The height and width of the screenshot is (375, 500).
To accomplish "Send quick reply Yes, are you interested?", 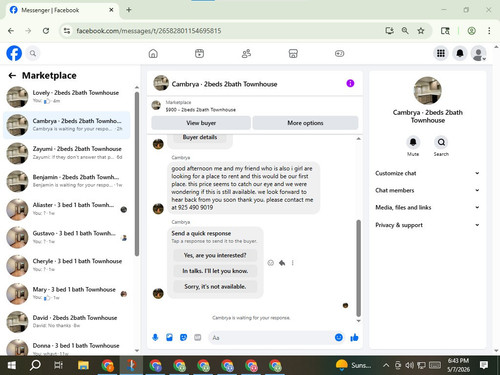I will pyautogui.click(x=215, y=255).
